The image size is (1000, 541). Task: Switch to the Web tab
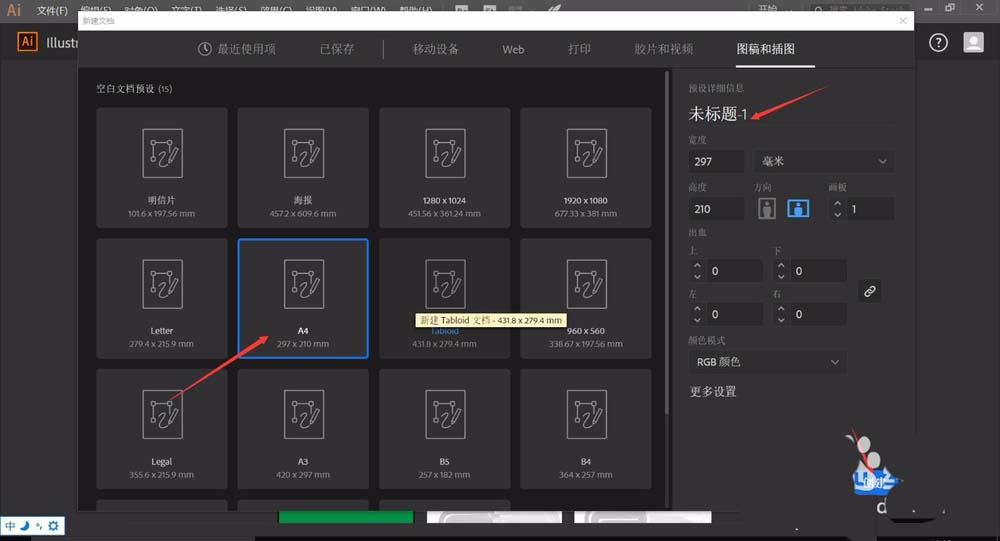(513, 49)
